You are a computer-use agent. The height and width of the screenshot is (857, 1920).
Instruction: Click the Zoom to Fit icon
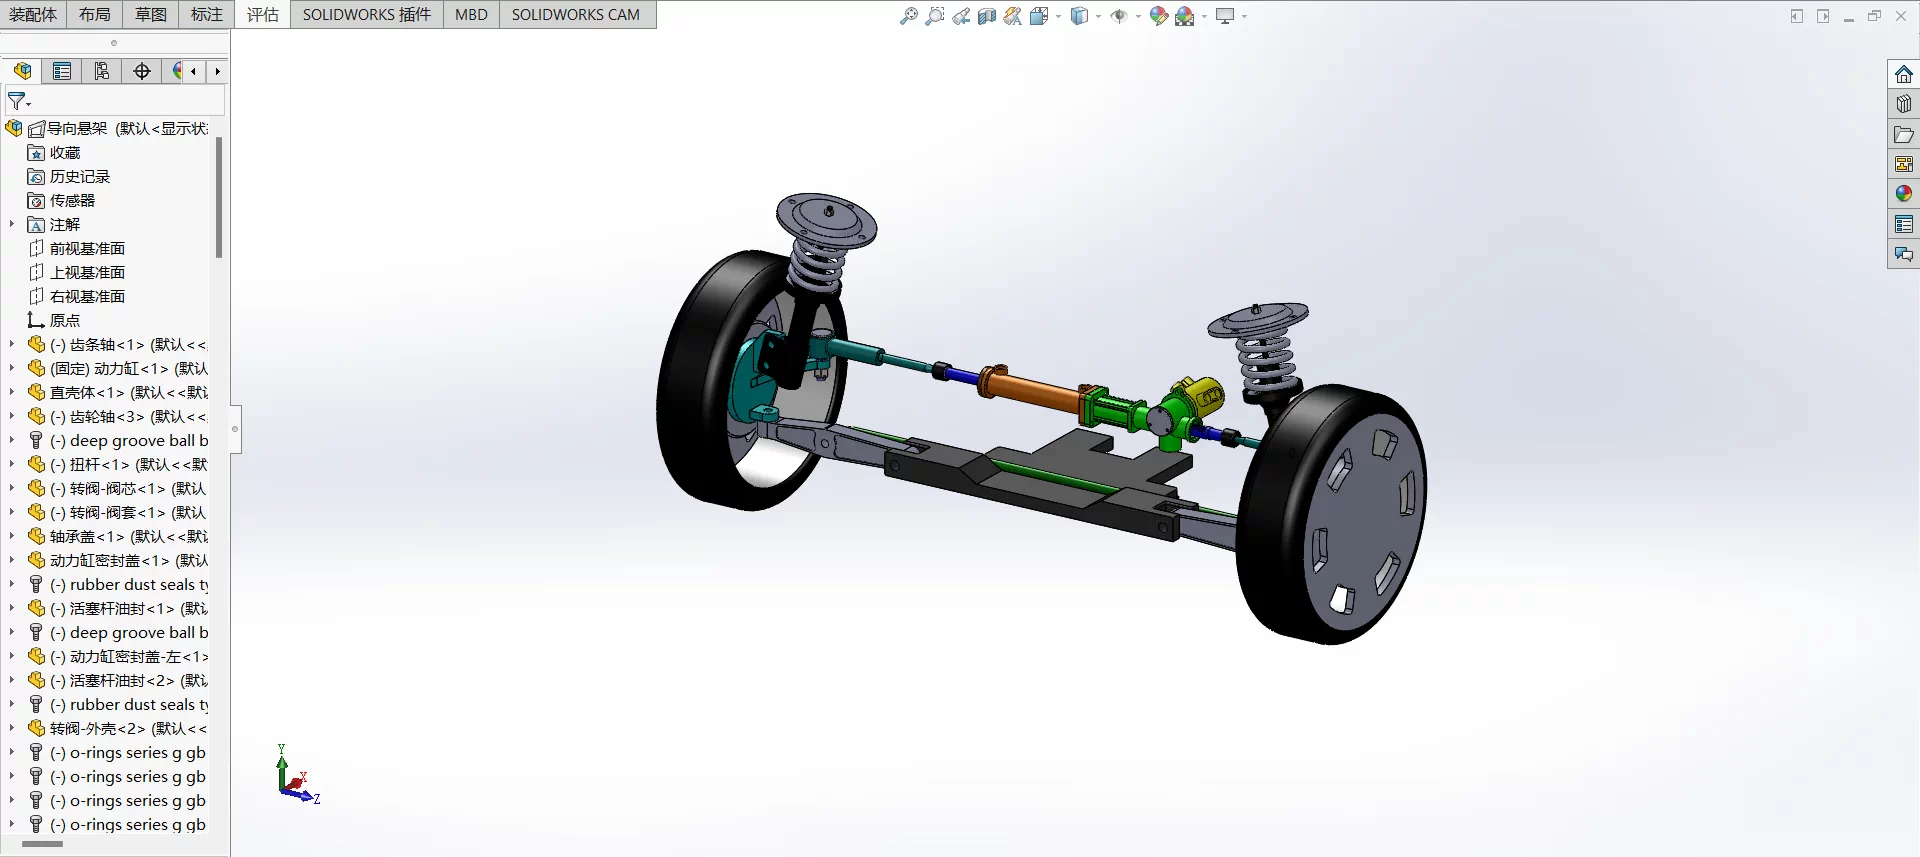(908, 16)
